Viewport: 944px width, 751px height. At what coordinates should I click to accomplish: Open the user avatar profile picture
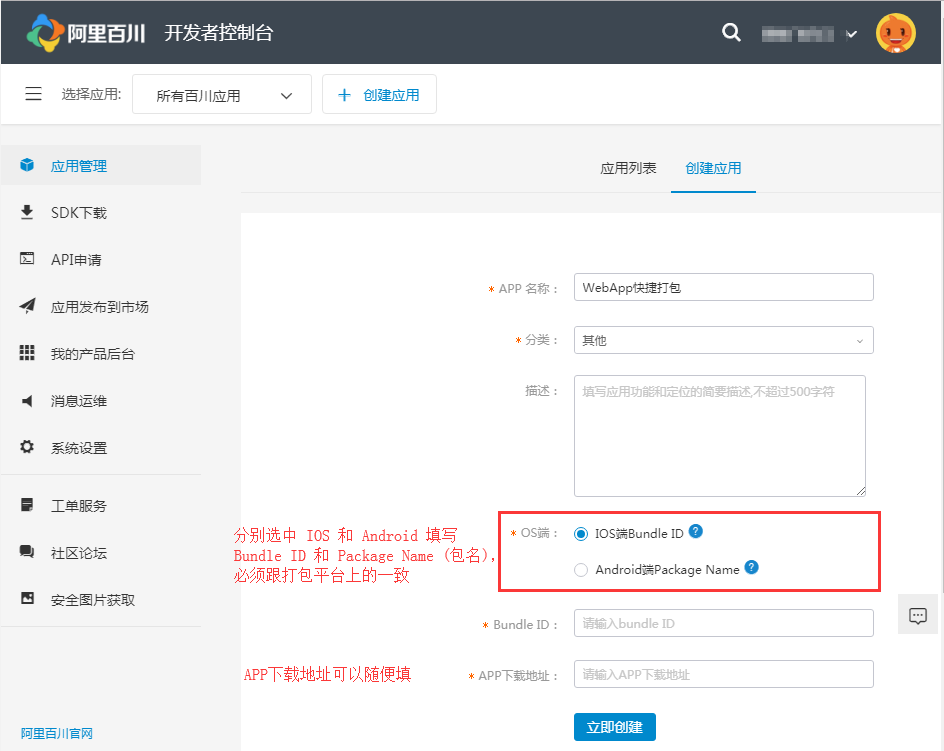[x=895, y=33]
